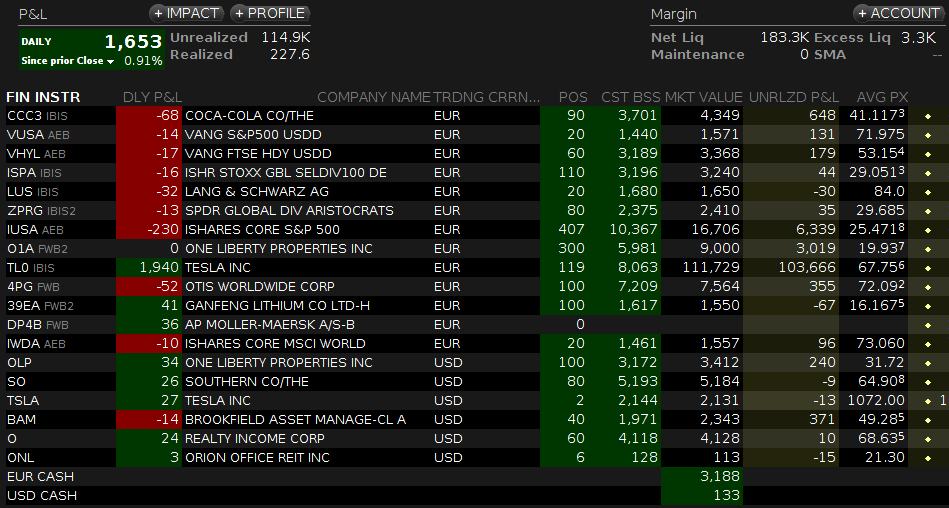Sort by the UNRLZD P&L column header
Screen dimensions: 949x508
[x=793, y=97]
